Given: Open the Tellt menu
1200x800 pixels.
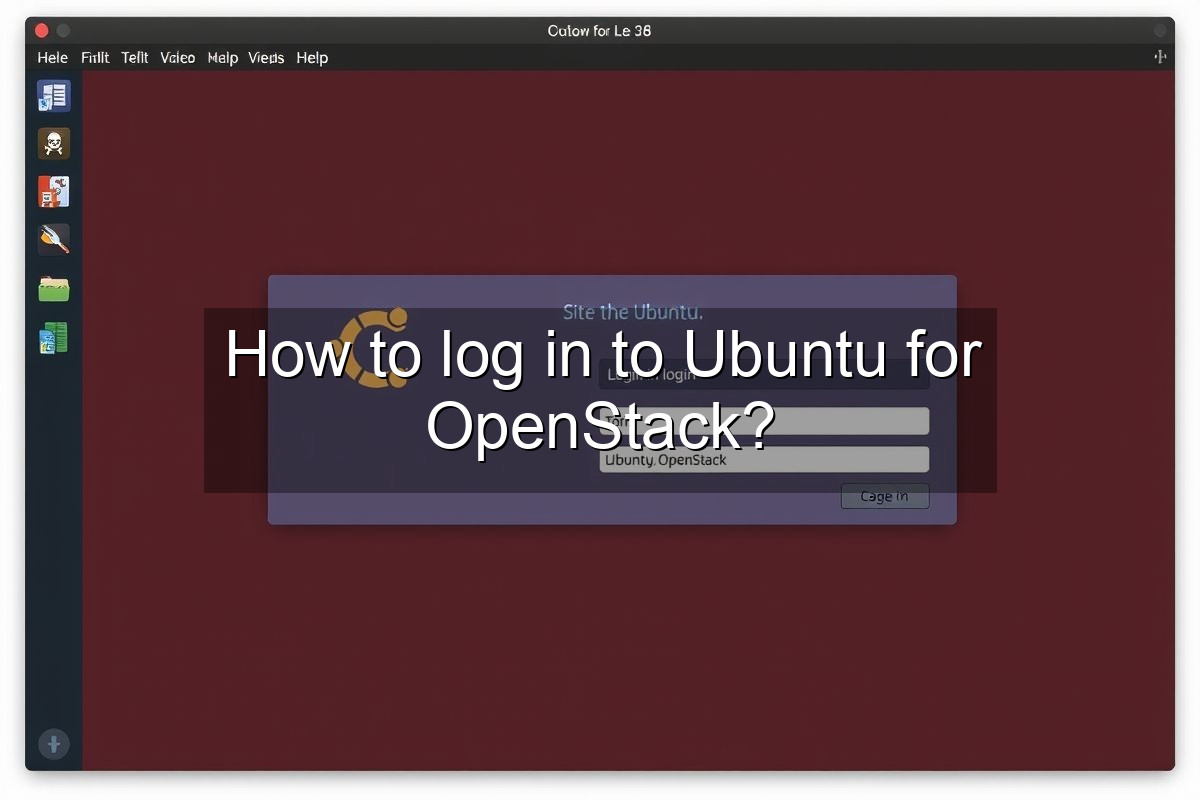Looking at the screenshot, I should click(135, 58).
